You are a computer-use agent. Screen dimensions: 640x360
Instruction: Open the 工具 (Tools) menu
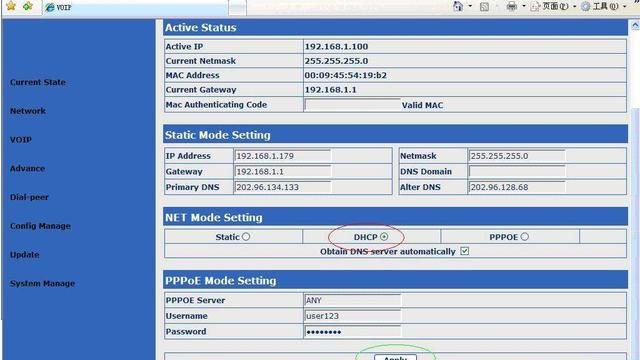603,6
